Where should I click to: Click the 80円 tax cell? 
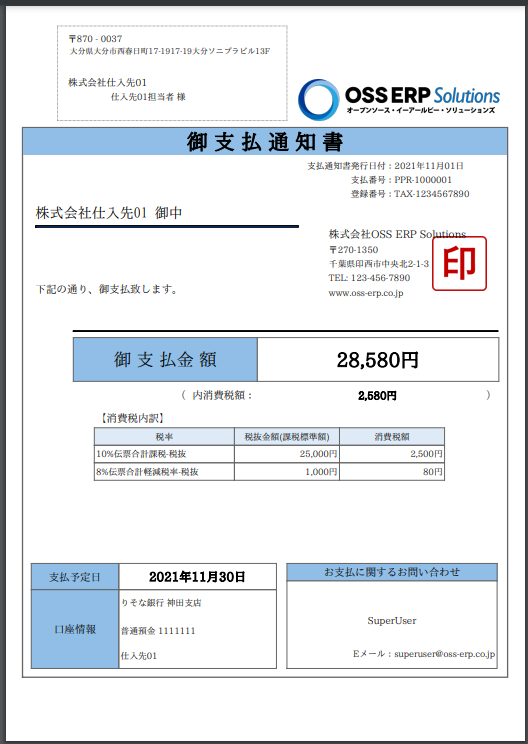[x=392, y=472]
